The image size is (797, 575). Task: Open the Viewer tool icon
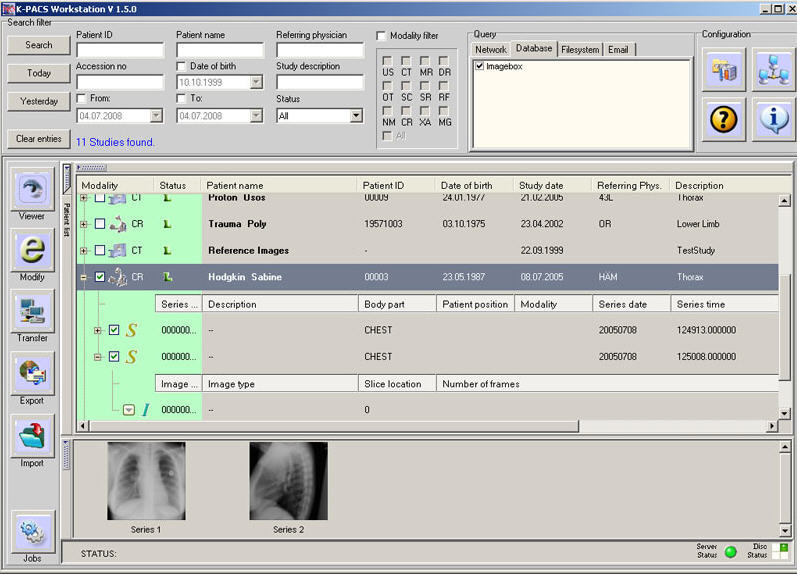(x=32, y=189)
